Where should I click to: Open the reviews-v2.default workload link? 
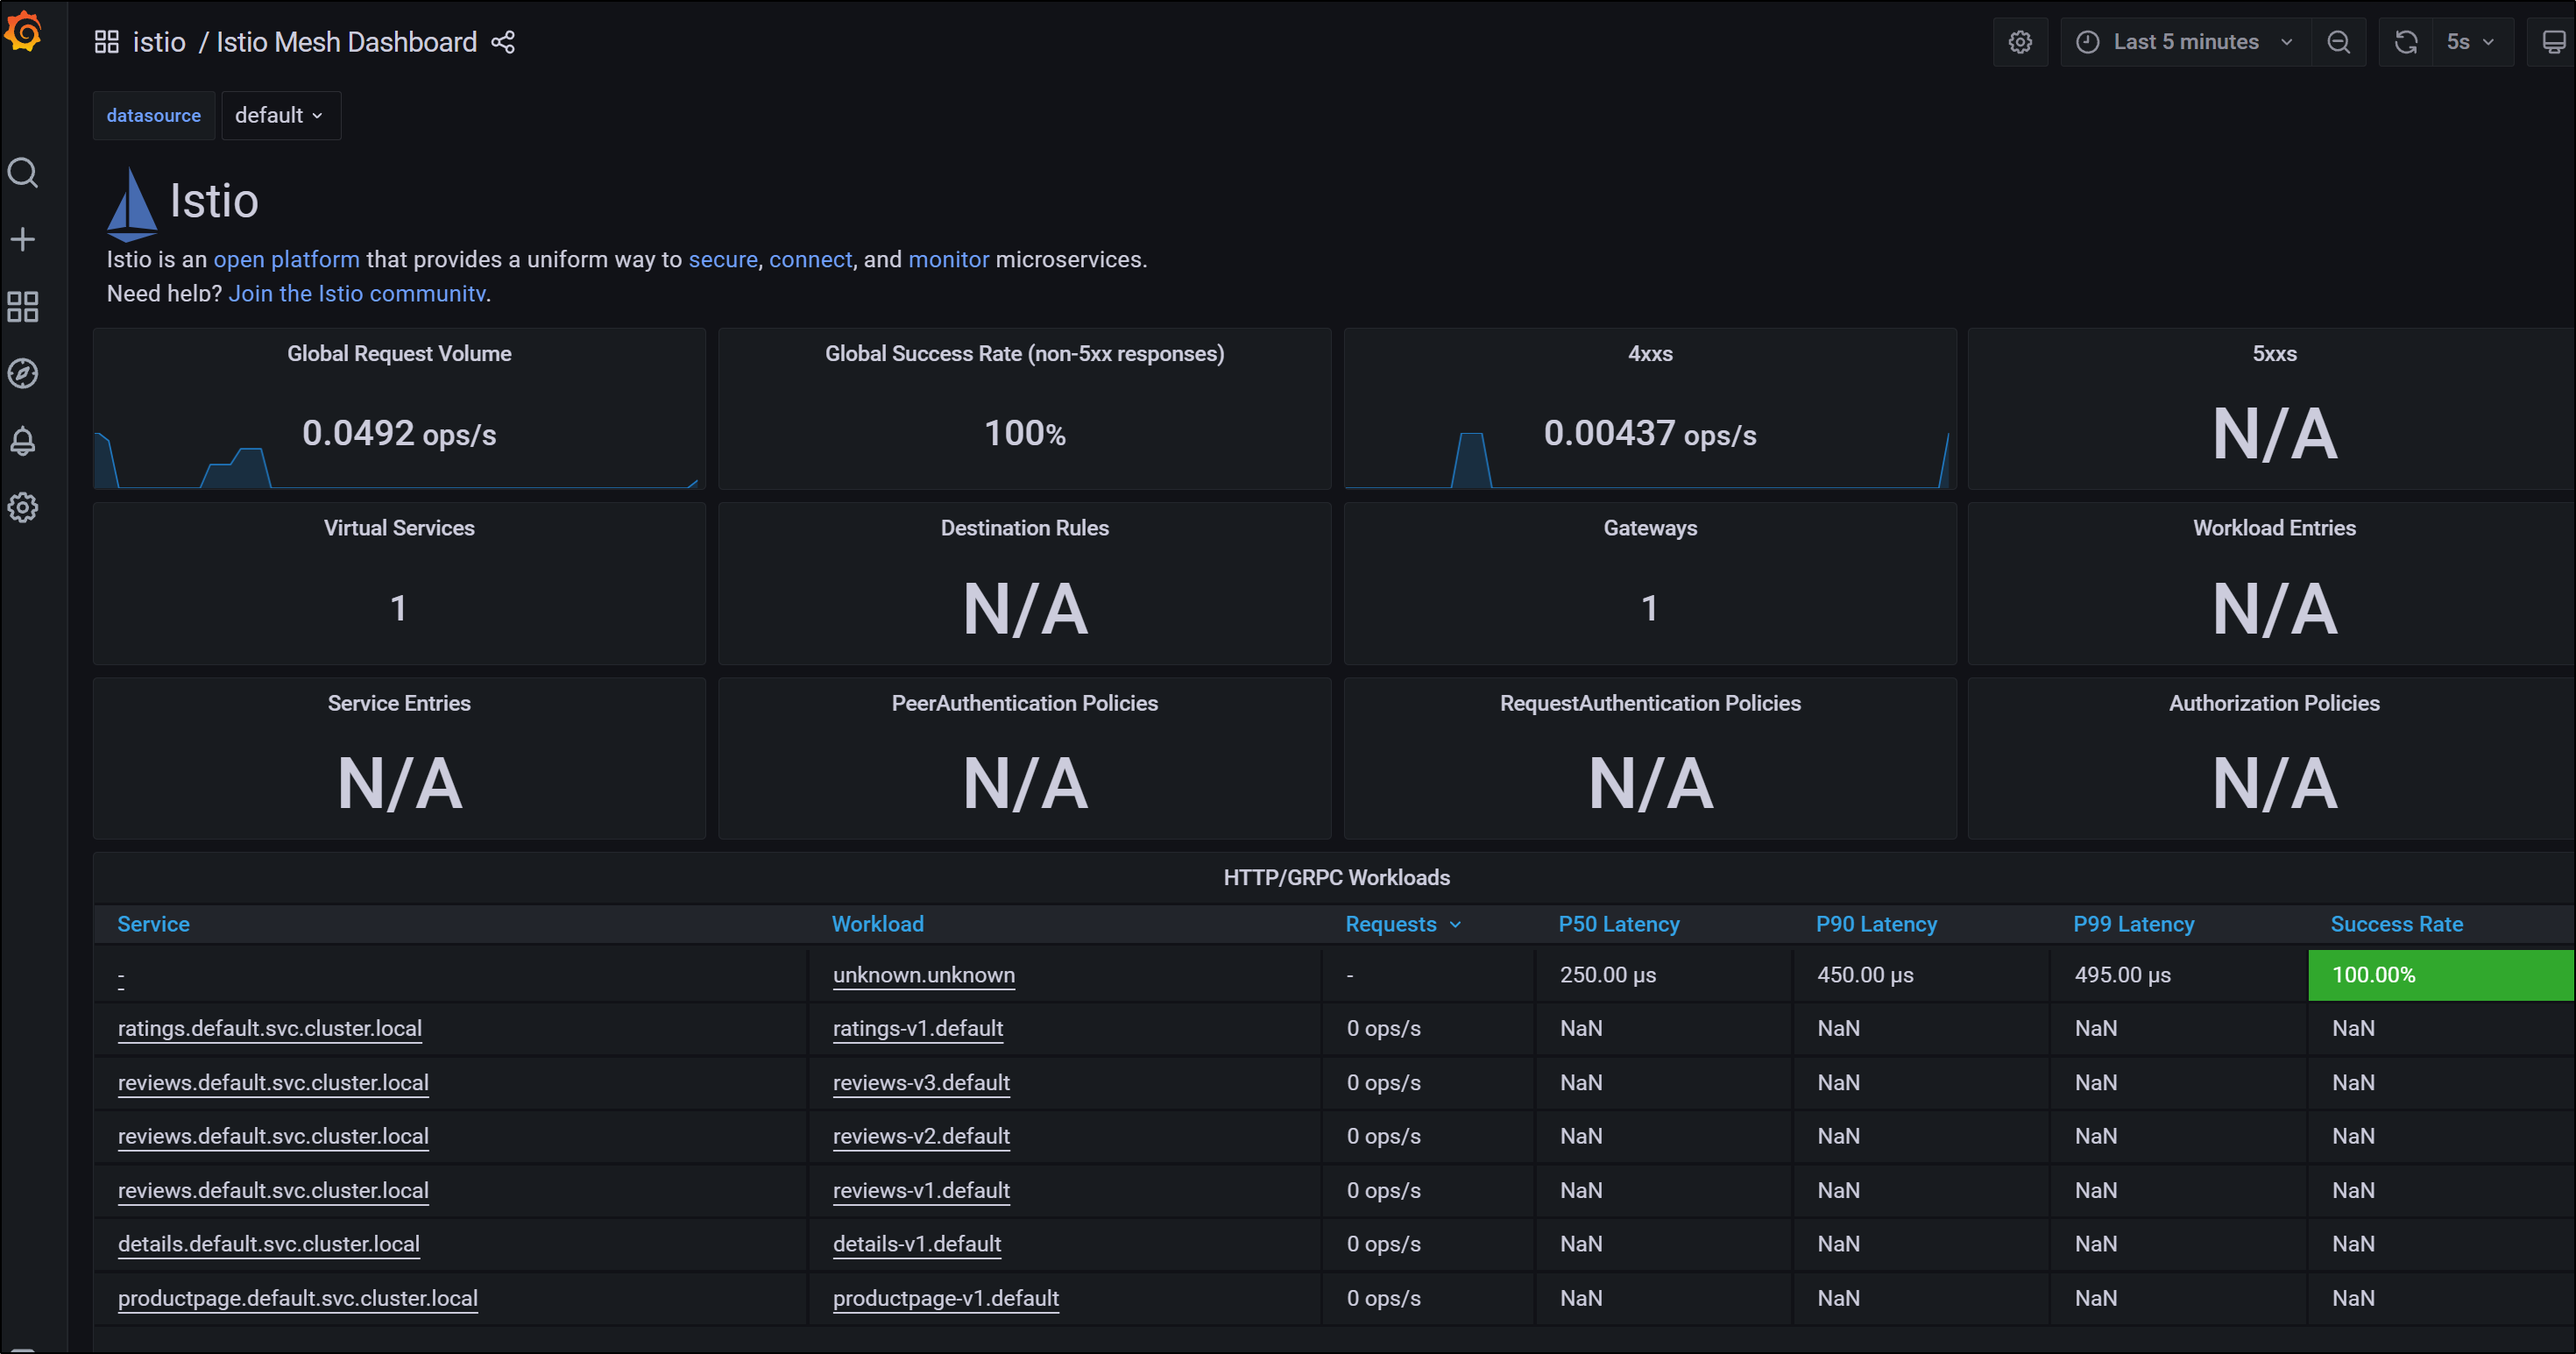[921, 1137]
